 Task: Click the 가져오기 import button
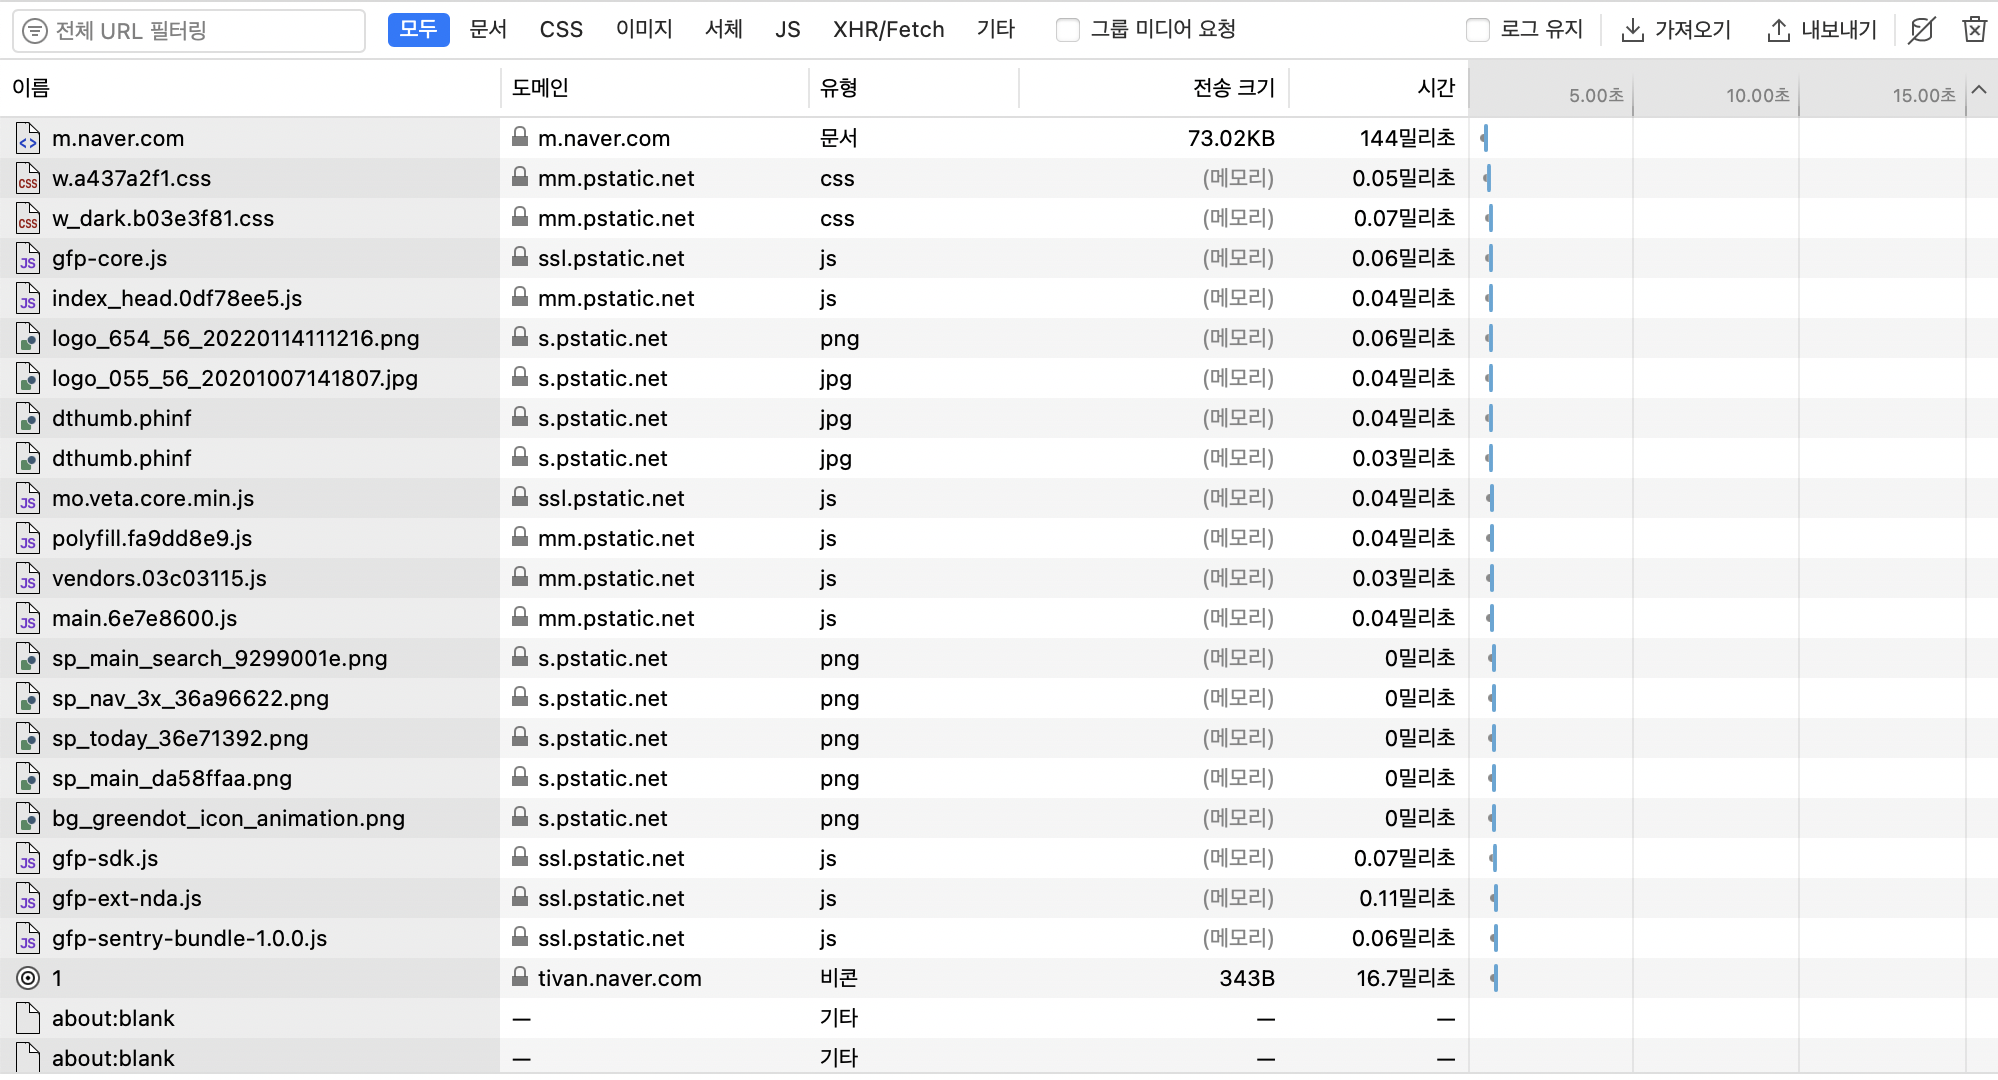tap(1676, 30)
